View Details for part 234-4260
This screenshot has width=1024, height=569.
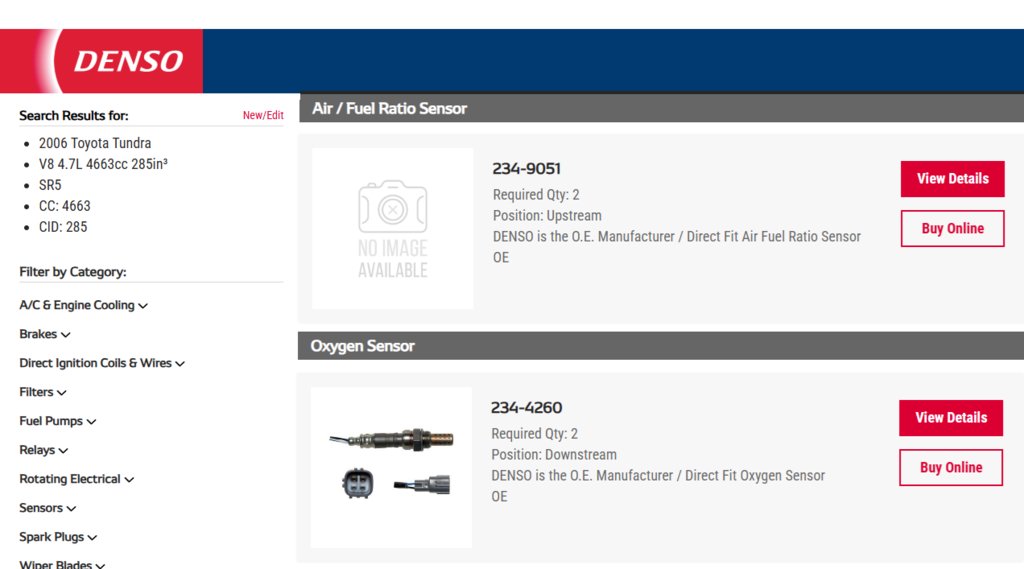[951, 418]
